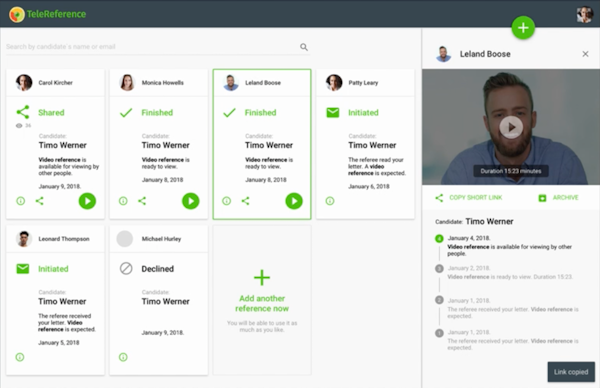Play the video in Leland Boose panel
This screenshot has height=388, width=600.
tap(511, 127)
